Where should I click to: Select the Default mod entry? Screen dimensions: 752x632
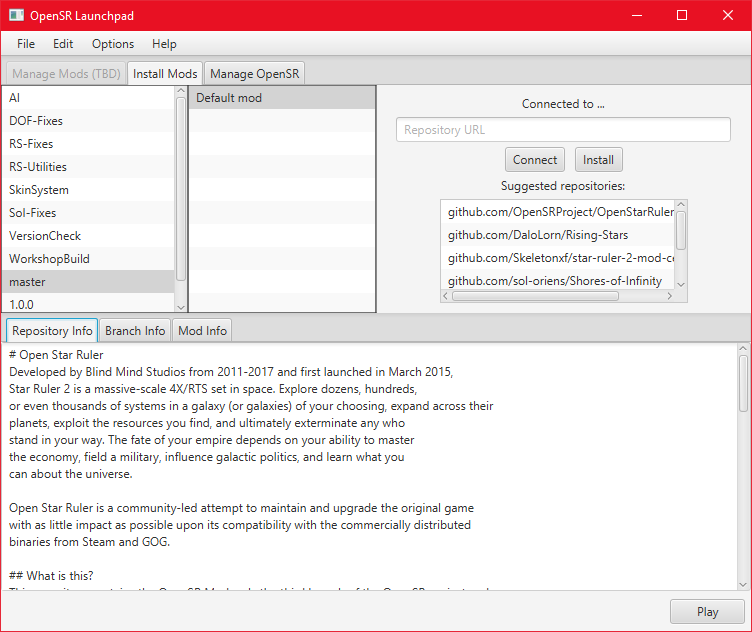pos(282,98)
